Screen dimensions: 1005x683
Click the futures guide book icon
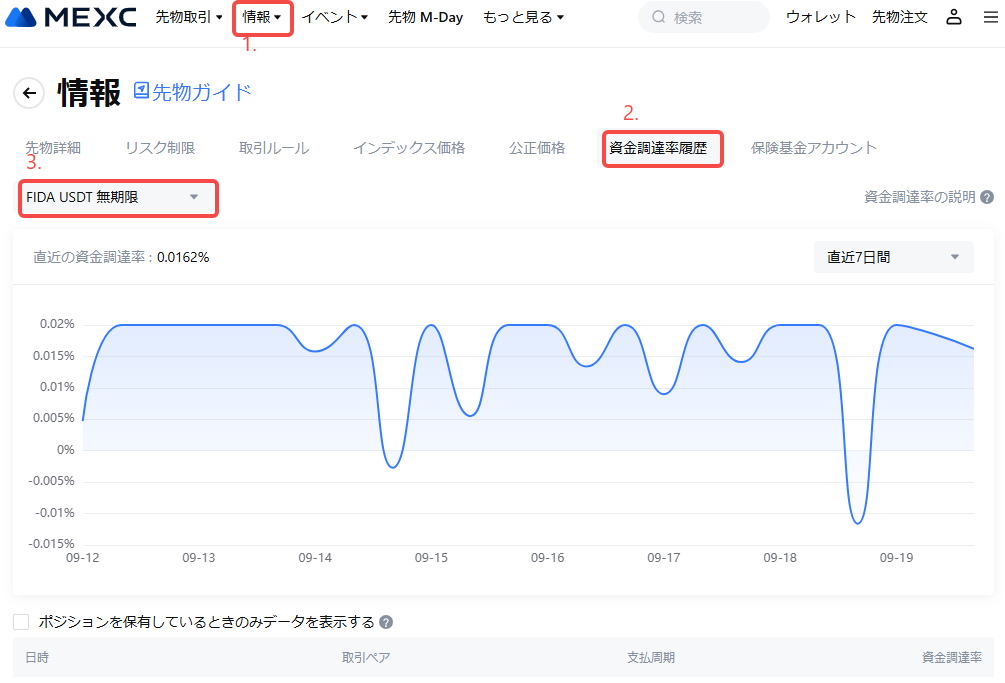pos(141,91)
